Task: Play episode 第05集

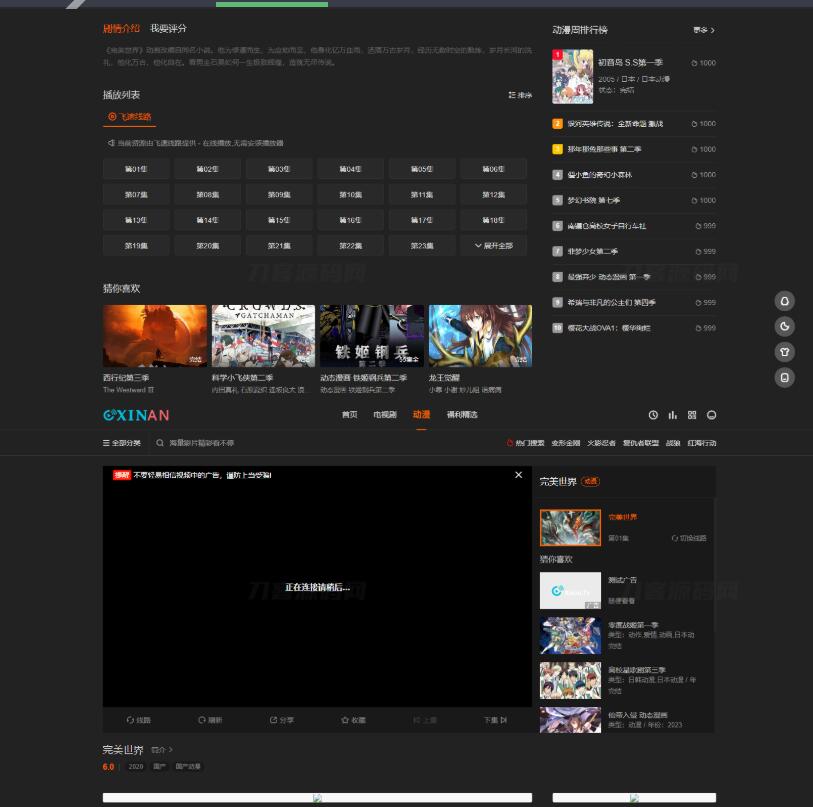Action: click(422, 169)
